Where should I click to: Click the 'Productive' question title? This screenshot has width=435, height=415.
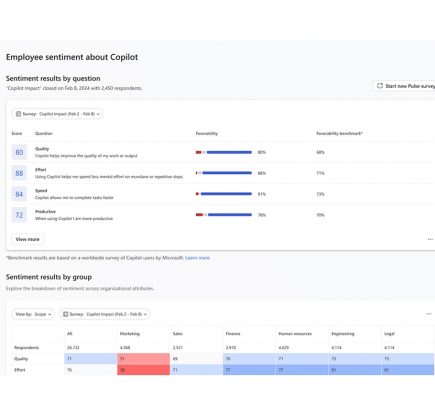click(45, 212)
